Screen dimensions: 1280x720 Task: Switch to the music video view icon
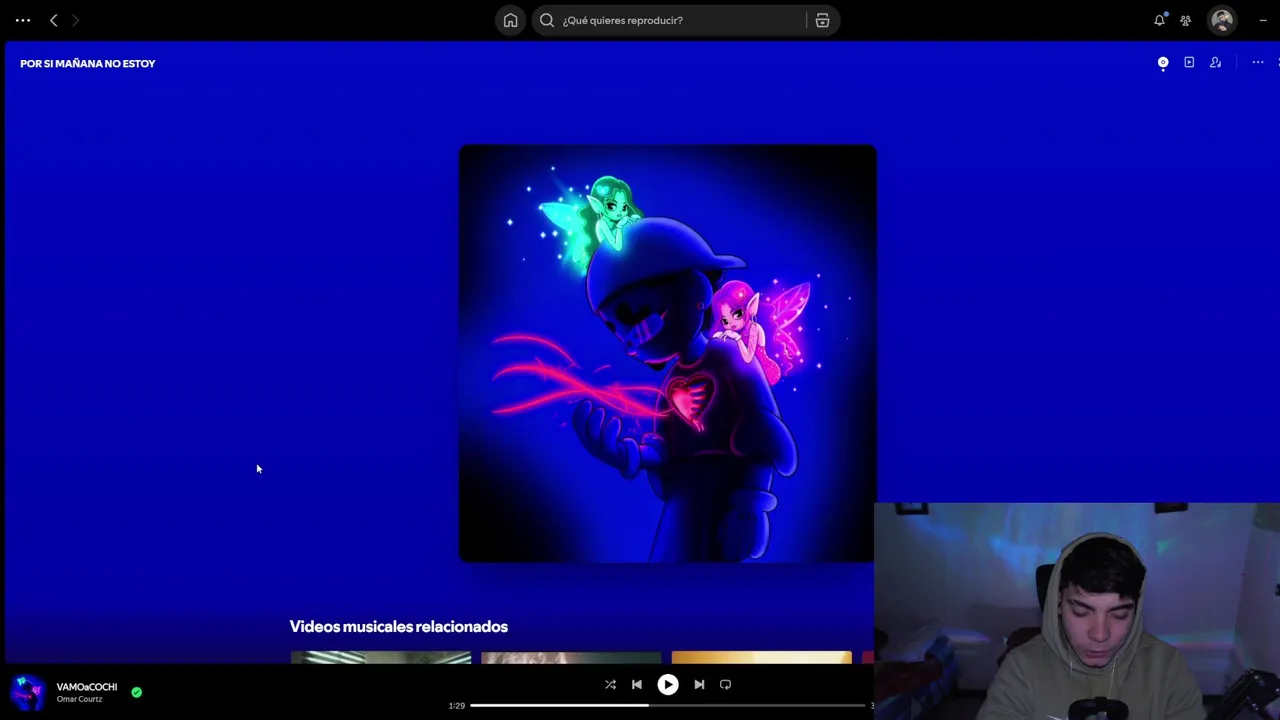(x=1189, y=63)
